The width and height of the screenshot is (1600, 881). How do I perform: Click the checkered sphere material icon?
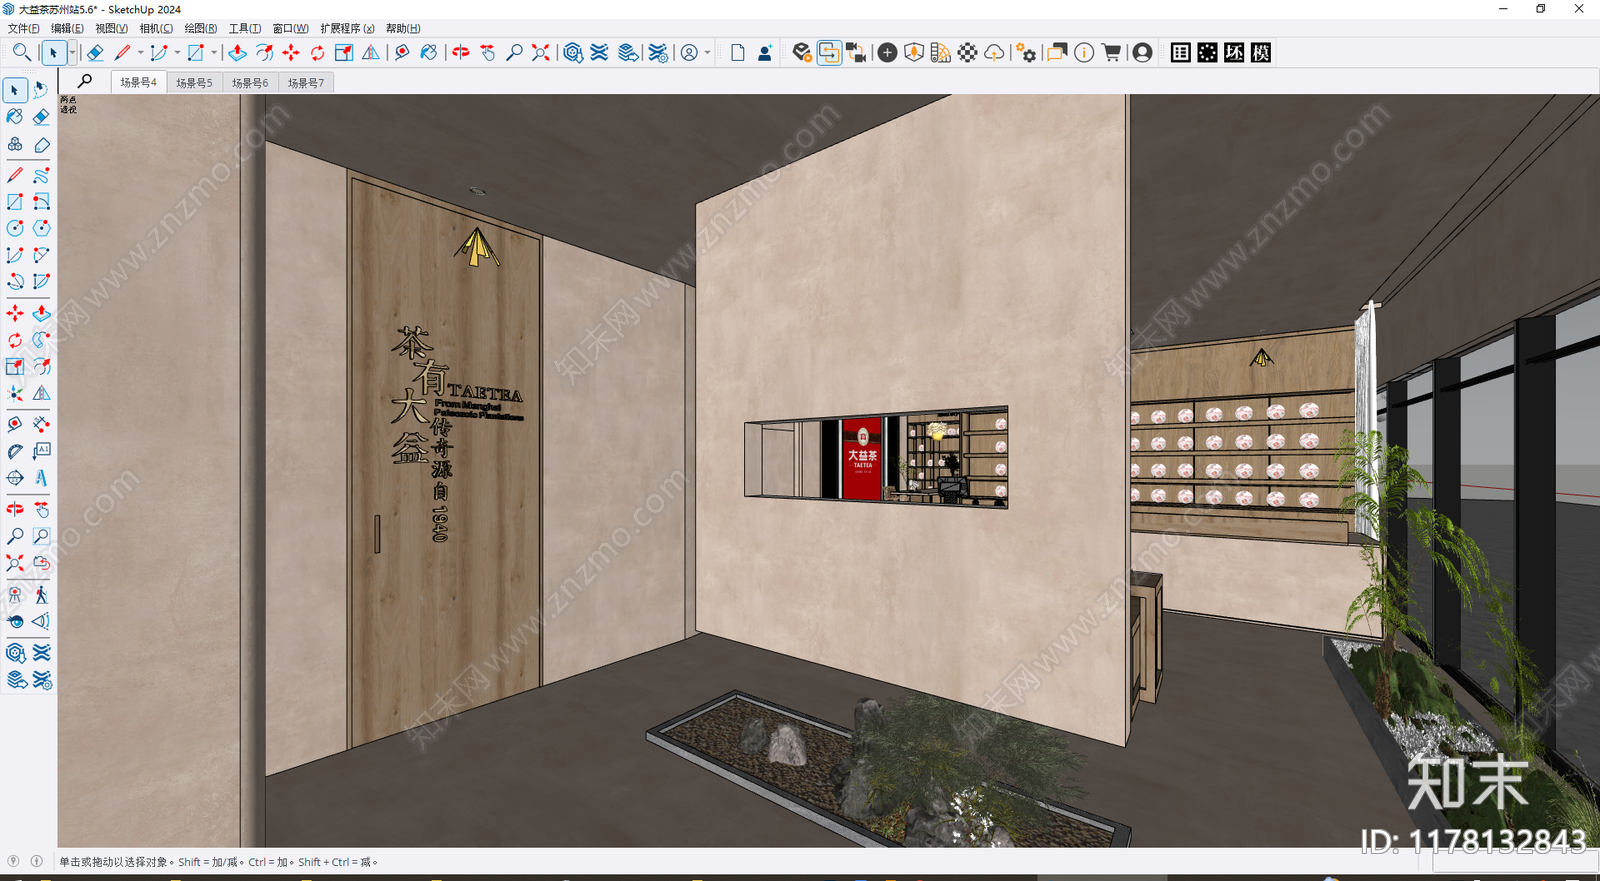[968, 53]
